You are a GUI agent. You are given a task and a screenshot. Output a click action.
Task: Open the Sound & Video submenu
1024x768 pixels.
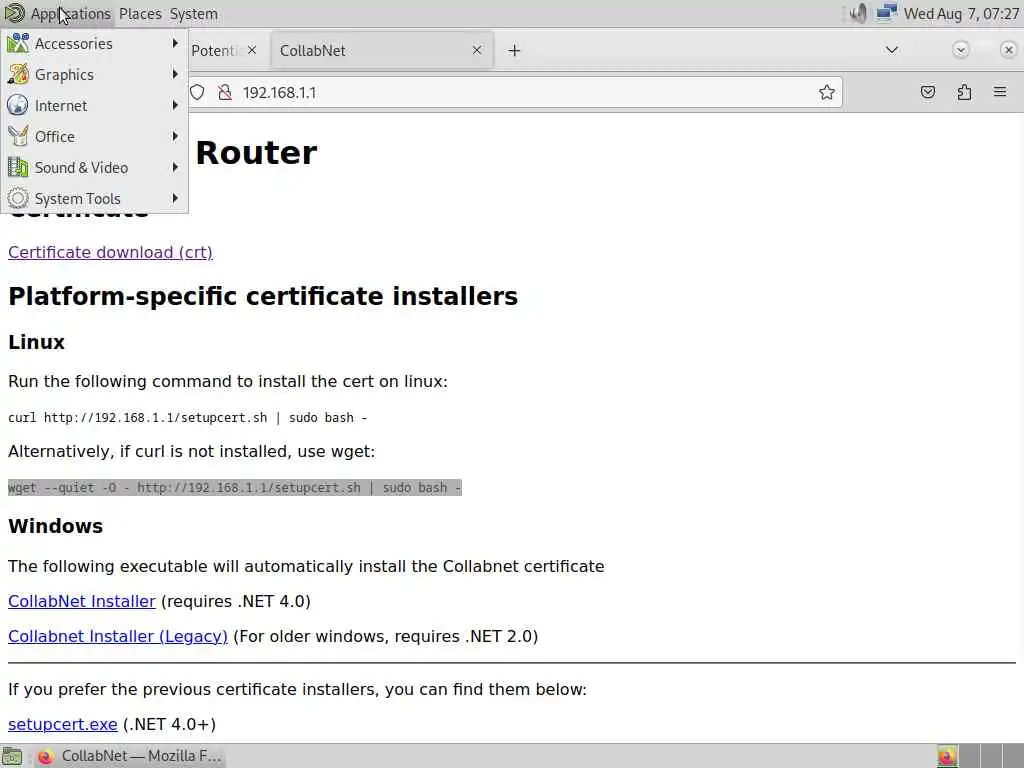(x=94, y=168)
